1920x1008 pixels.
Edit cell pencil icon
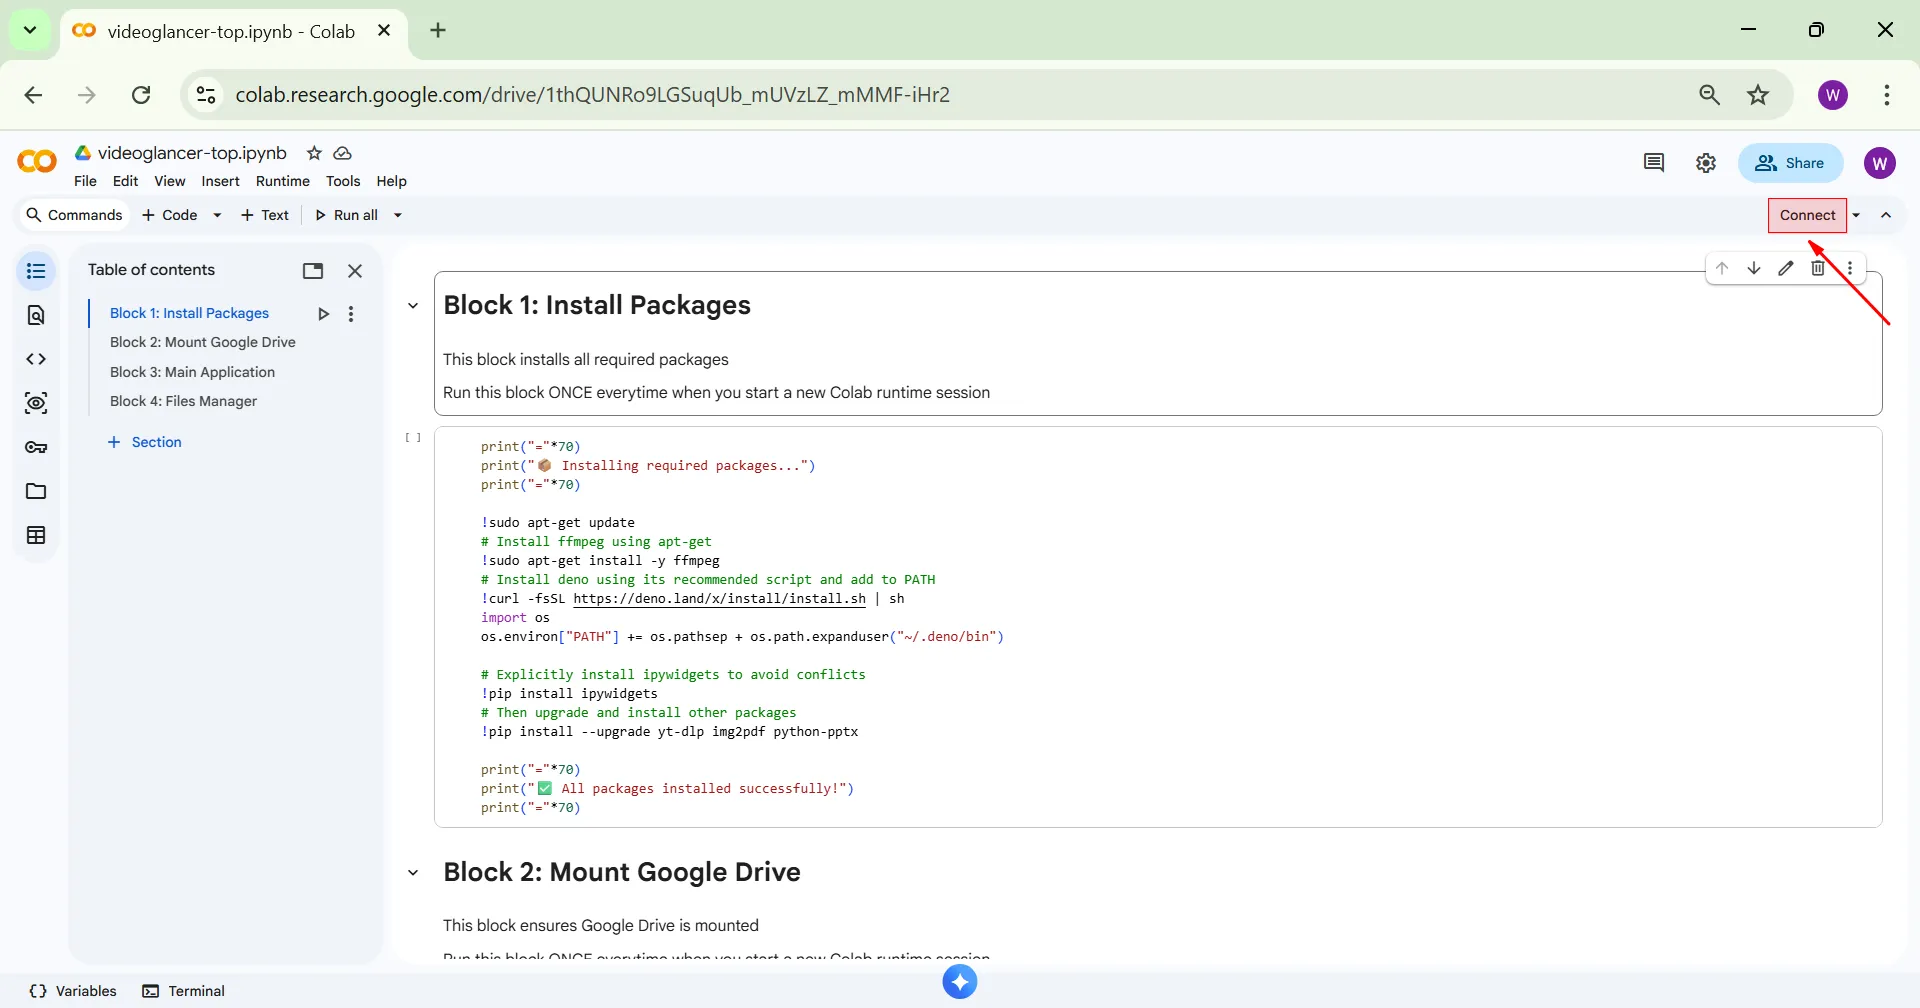1786,268
